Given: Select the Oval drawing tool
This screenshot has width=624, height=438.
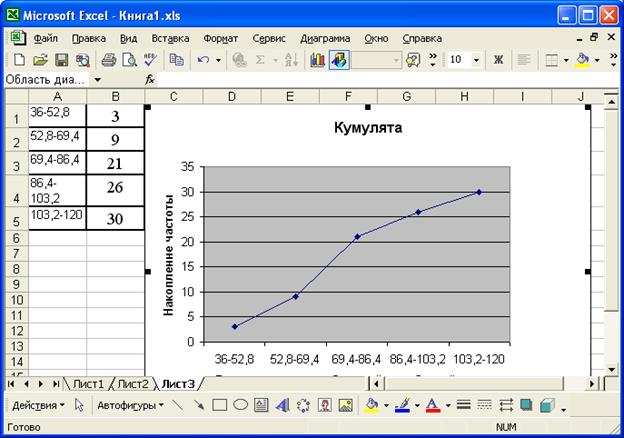Looking at the screenshot, I should click(240, 405).
